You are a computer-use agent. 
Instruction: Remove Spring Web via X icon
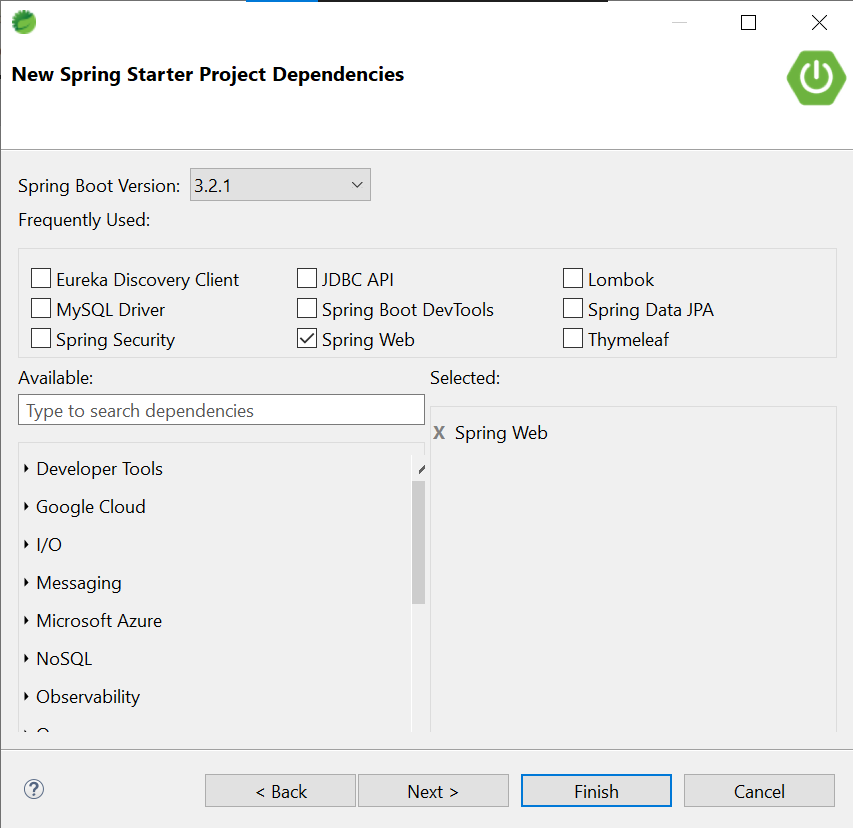click(x=439, y=433)
